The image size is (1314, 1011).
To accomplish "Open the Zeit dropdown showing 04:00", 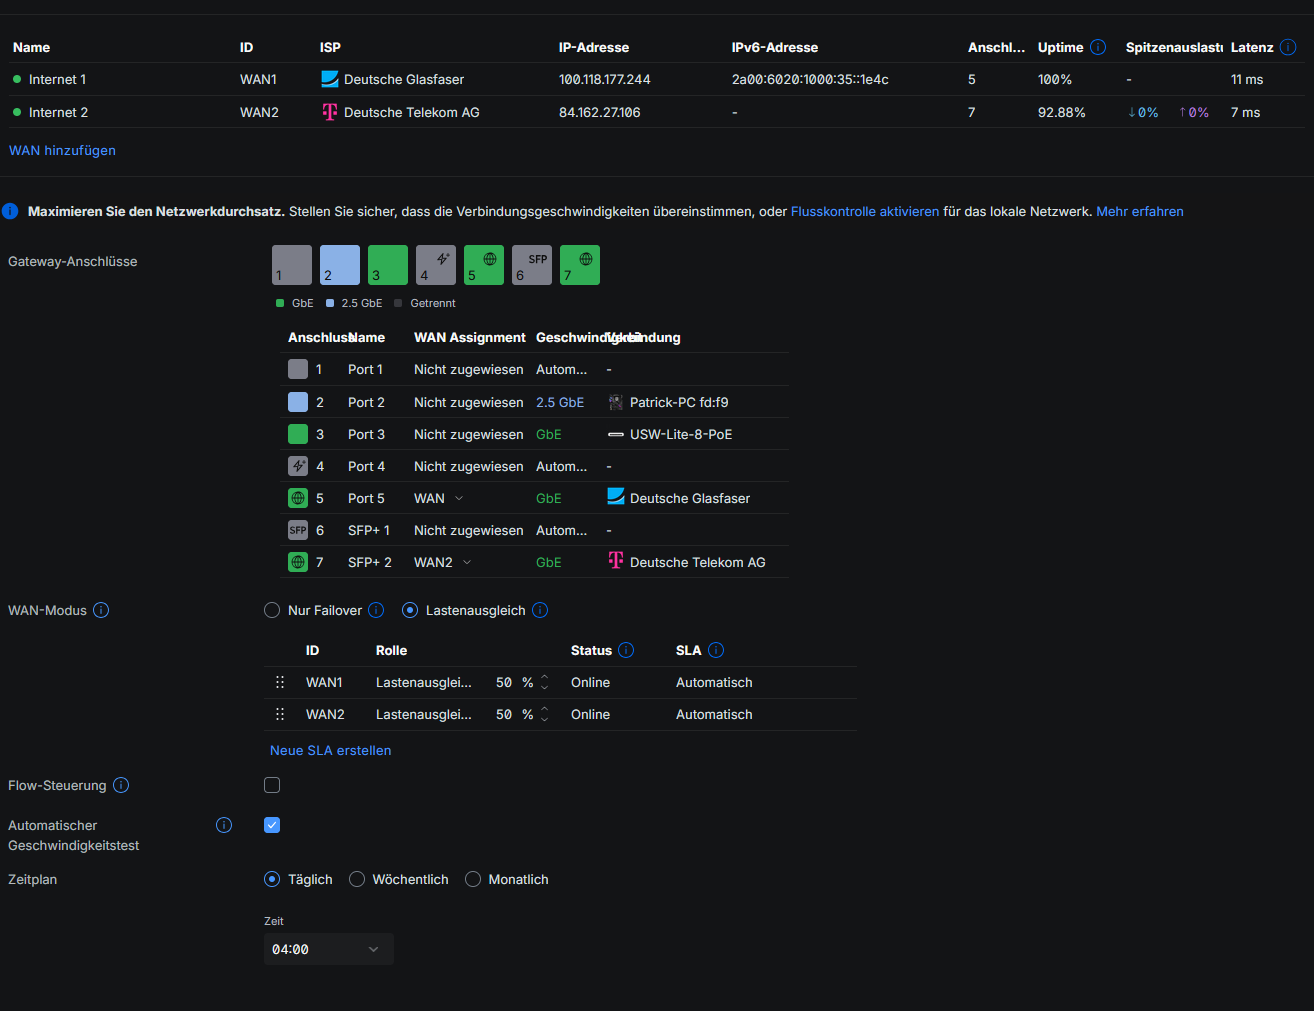I will click(329, 948).
